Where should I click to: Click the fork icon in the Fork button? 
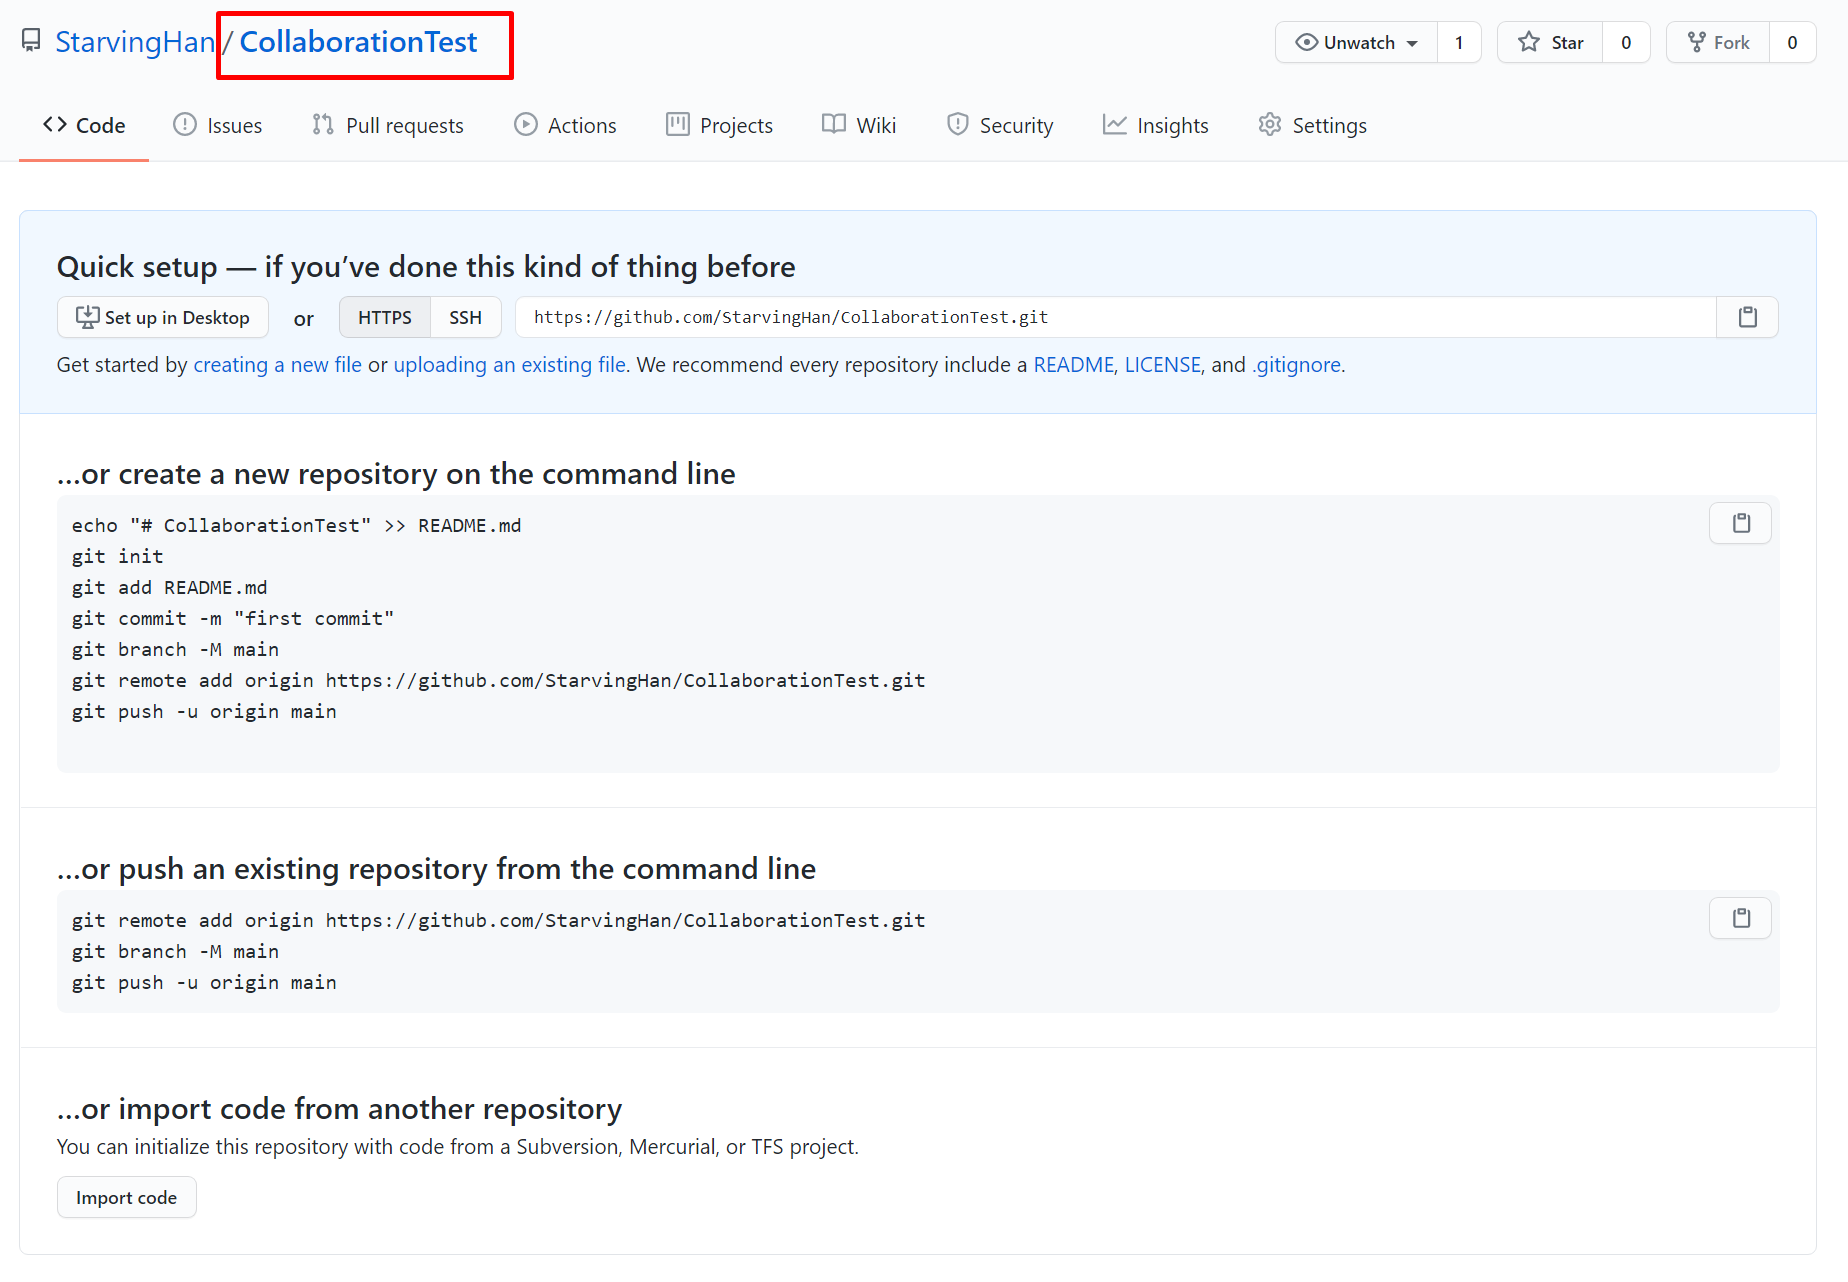click(x=1696, y=42)
